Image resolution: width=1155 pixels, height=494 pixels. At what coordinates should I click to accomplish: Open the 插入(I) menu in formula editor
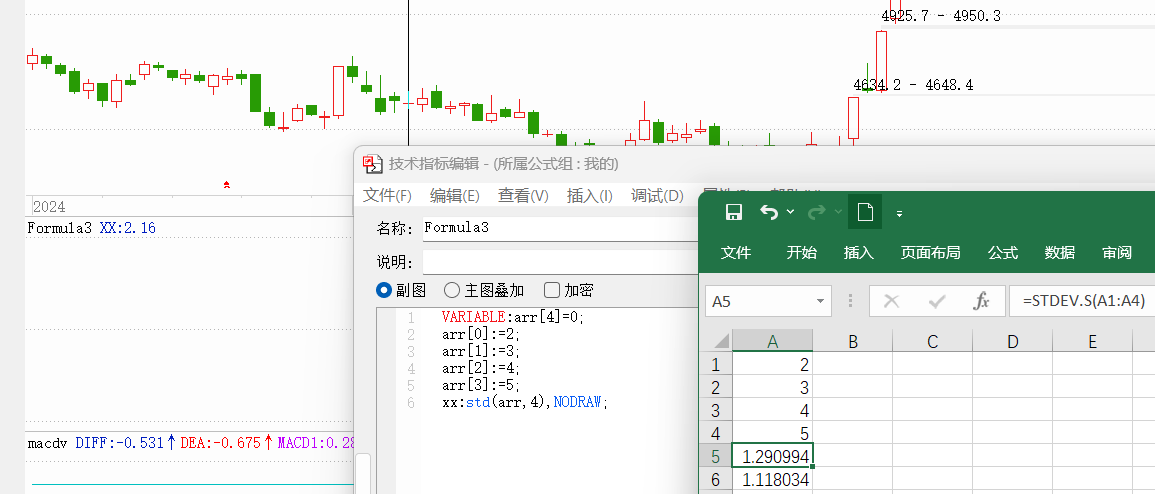(589, 196)
